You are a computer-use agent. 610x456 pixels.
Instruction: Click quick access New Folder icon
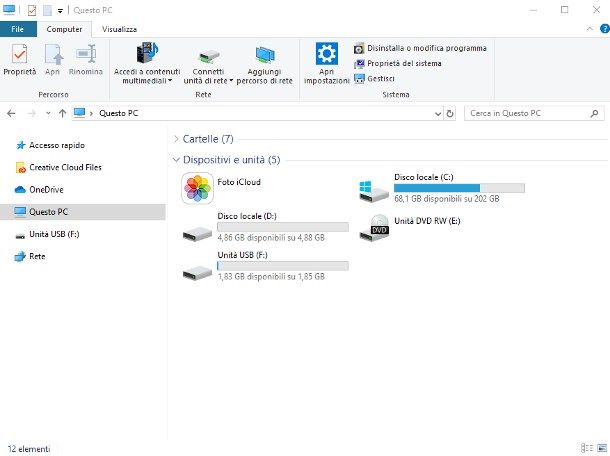click(x=47, y=11)
